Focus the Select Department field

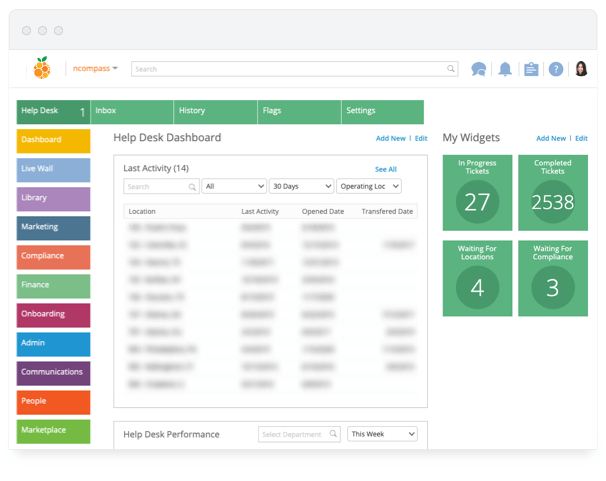(x=299, y=434)
